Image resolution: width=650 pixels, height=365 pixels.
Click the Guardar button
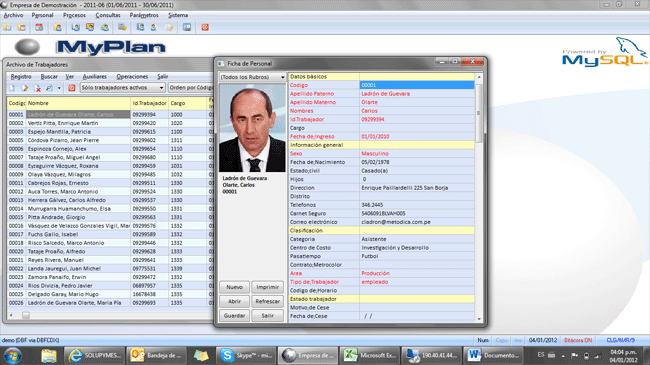[234, 316]
